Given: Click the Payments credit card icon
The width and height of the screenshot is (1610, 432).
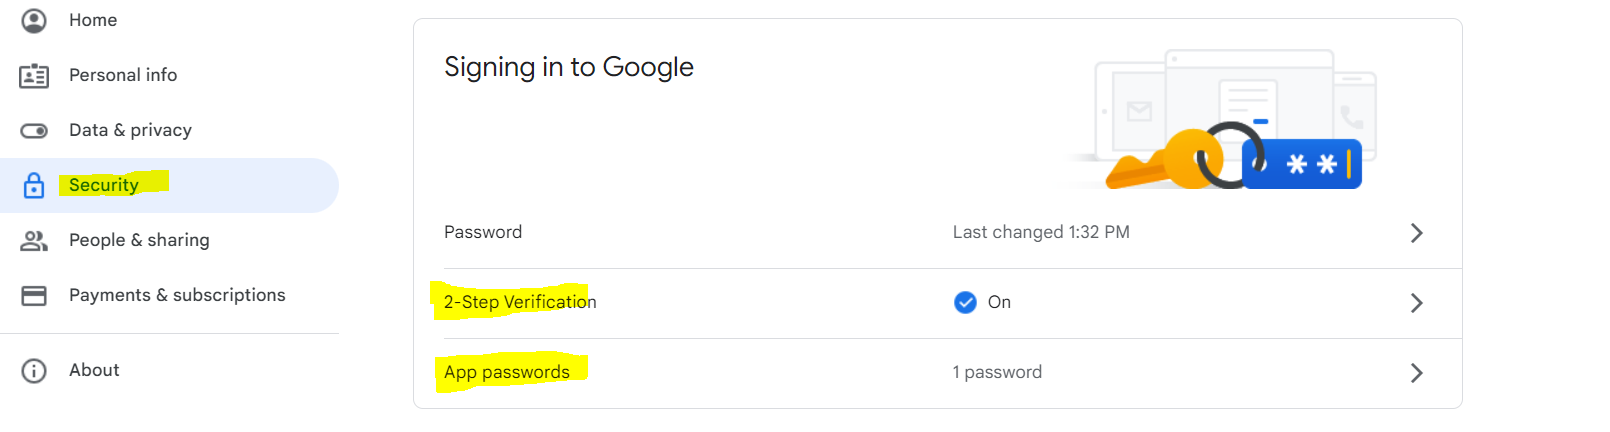Looking at the screenshot, I should coord(34,296).
